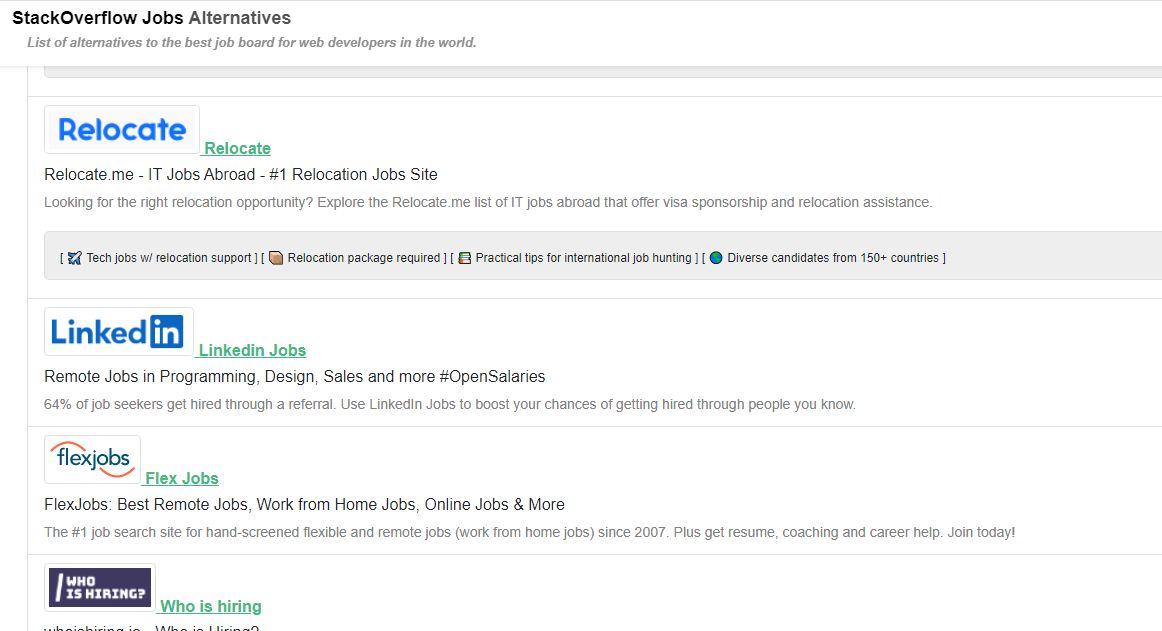Visit the Flex Jobs link

(x=182, y=478)
